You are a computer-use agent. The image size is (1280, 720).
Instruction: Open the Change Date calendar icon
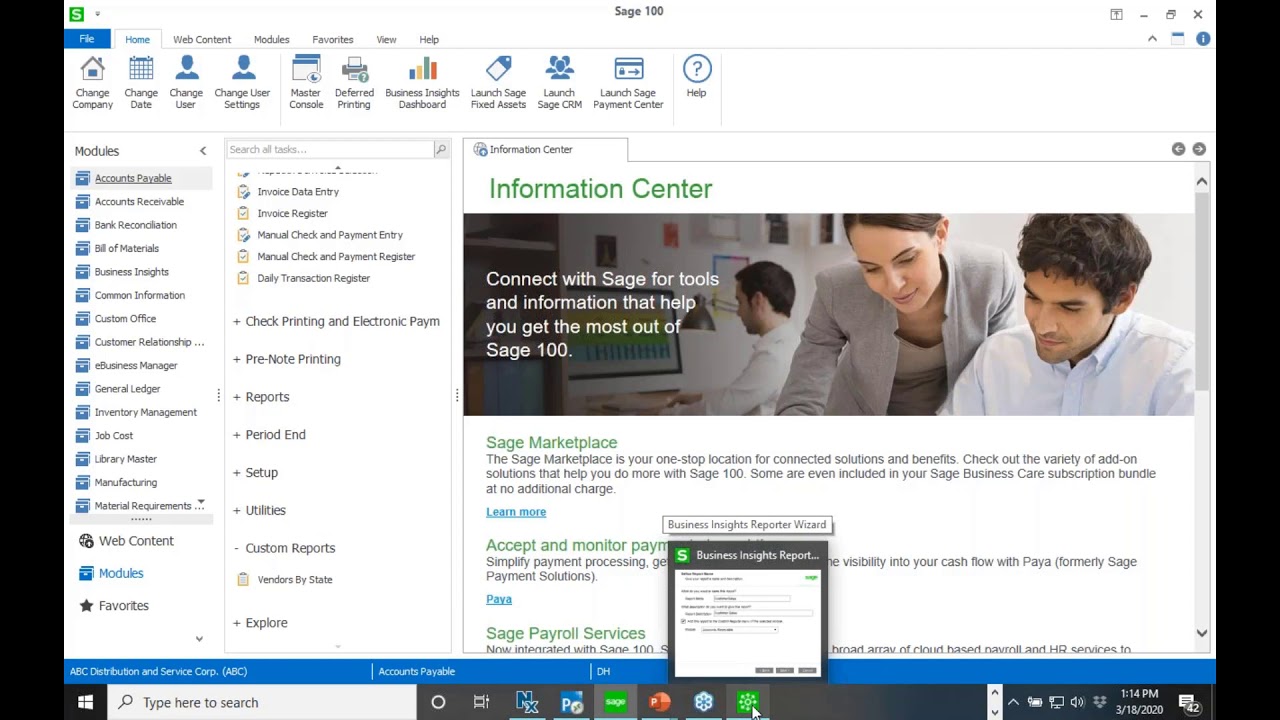click(x=141, y=82)
